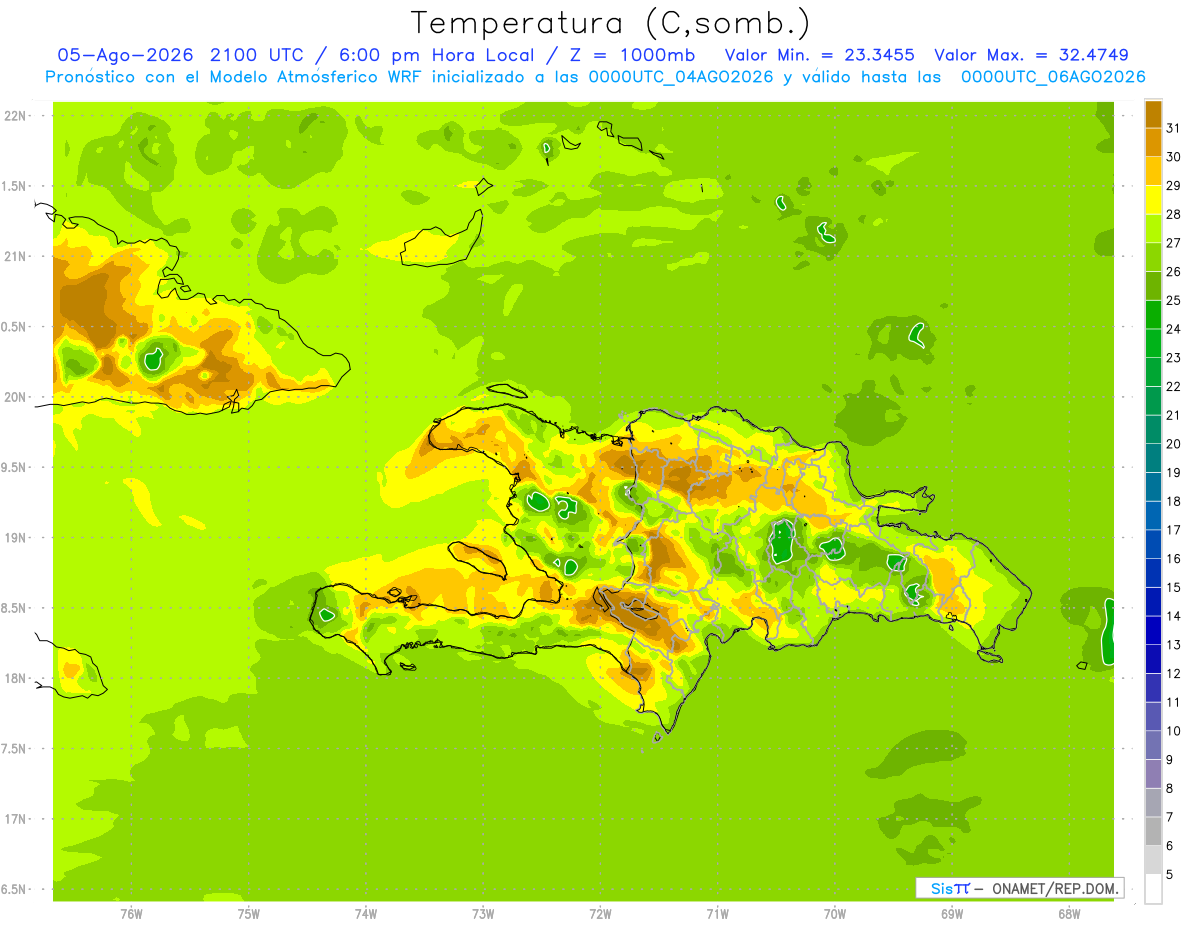
Task: Click the 73W longitude label
Action: tap(483, 914)
